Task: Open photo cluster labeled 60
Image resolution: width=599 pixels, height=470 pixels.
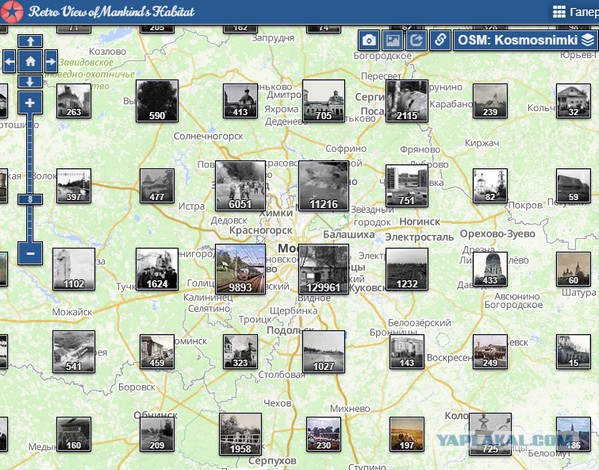Action: pos(573,269)
